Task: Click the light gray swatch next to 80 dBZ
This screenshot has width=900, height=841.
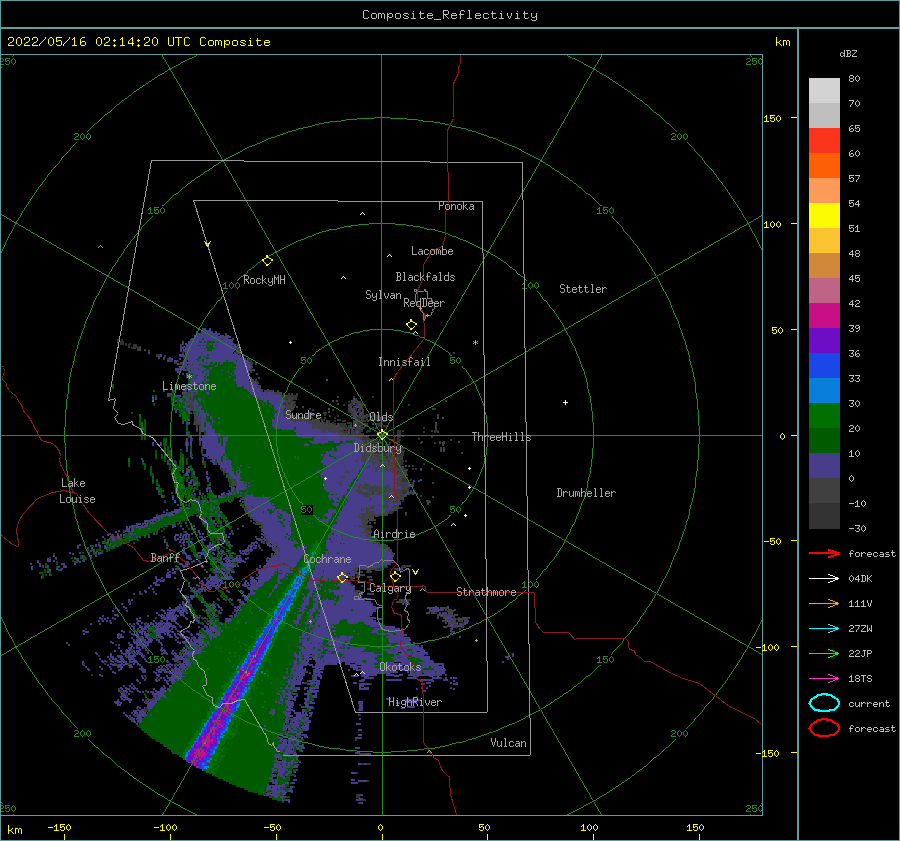Action: tap(824, 91)
